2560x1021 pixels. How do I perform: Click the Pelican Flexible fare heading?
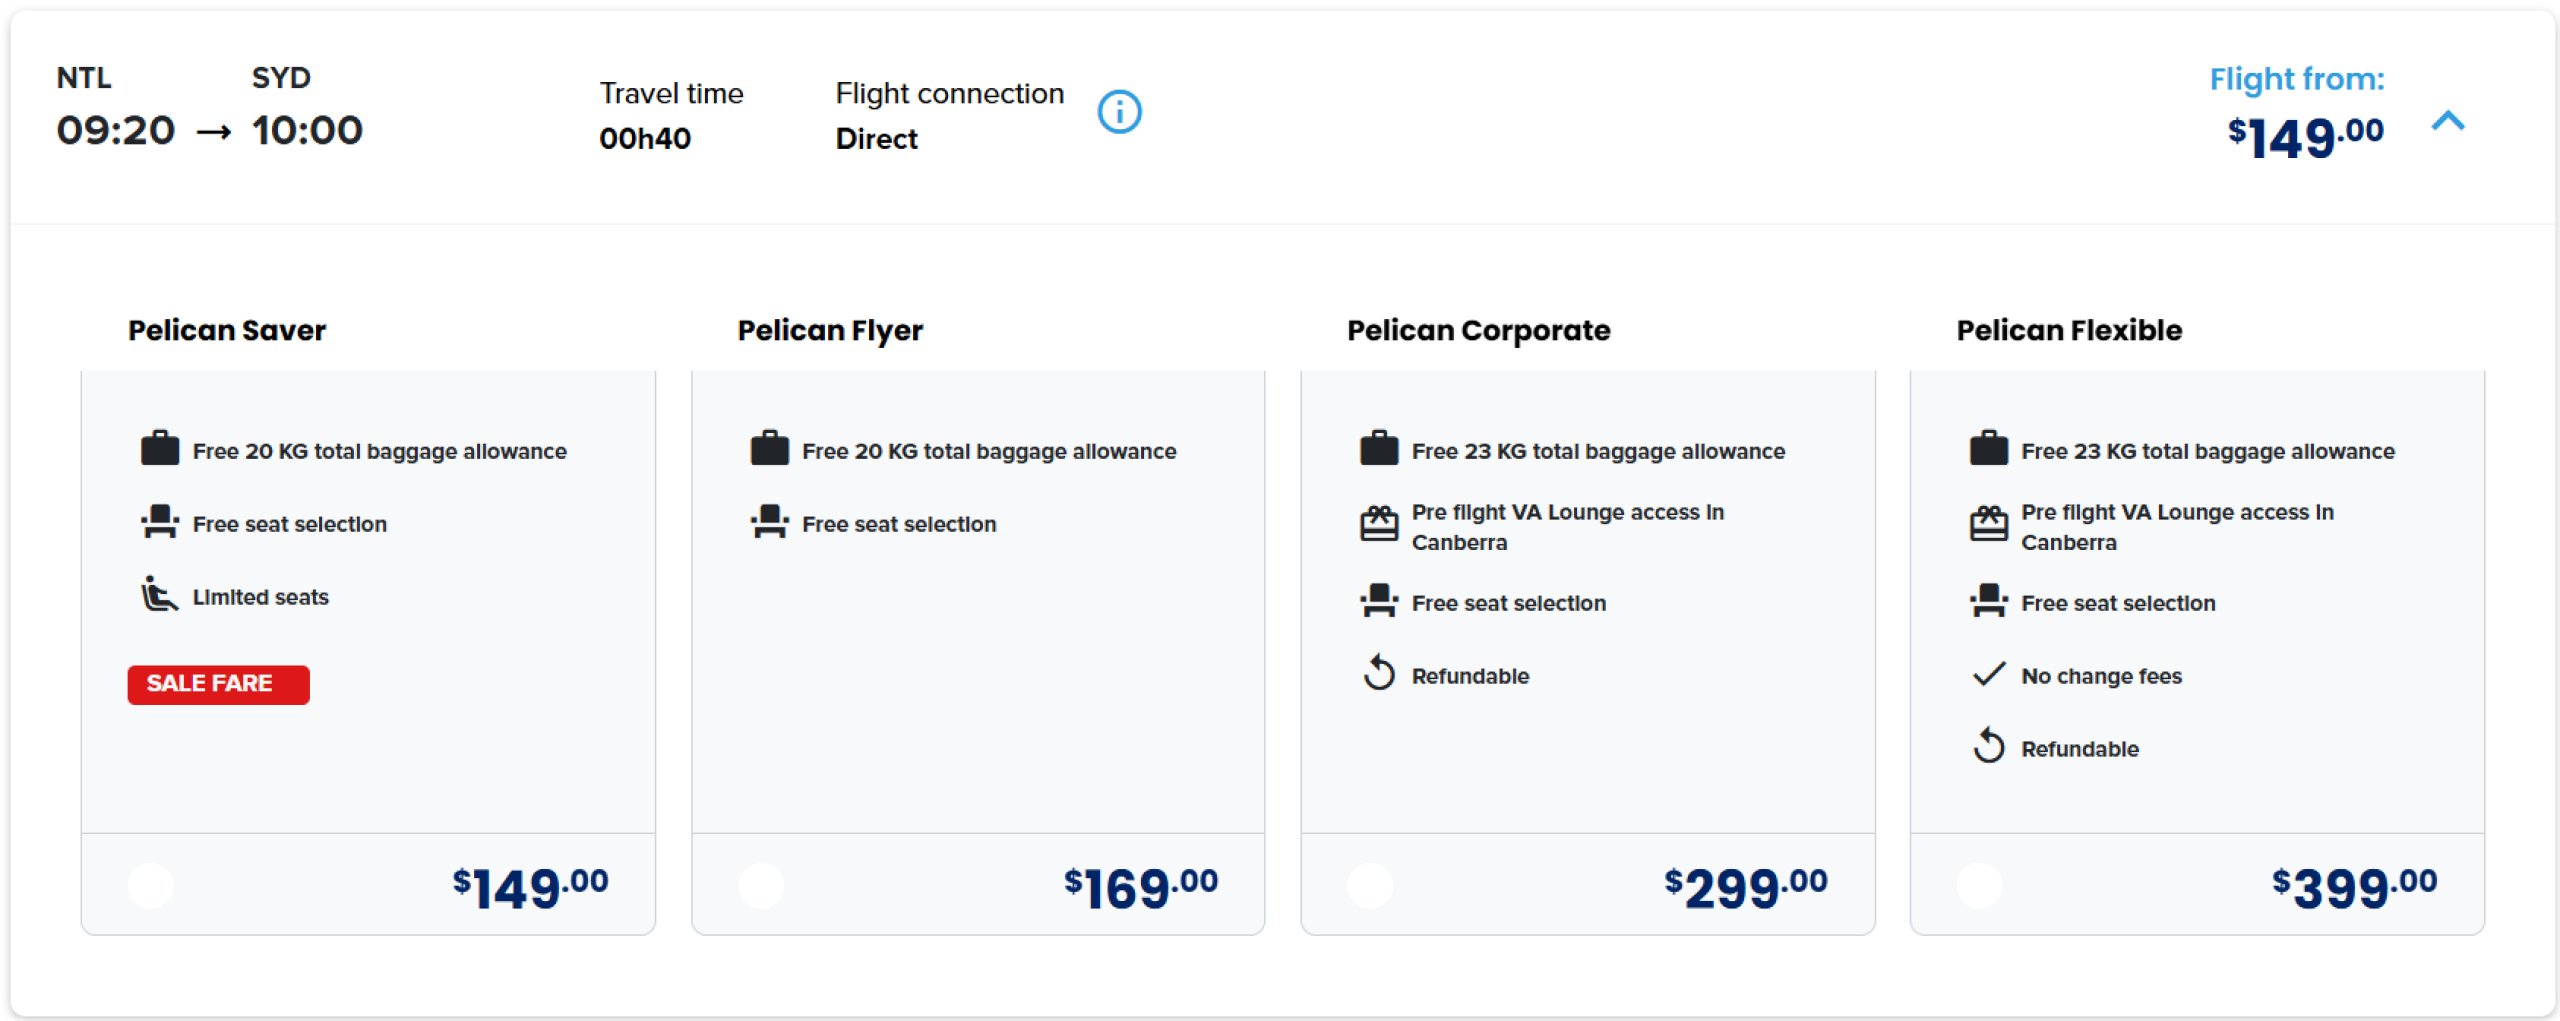point(2068,330)
